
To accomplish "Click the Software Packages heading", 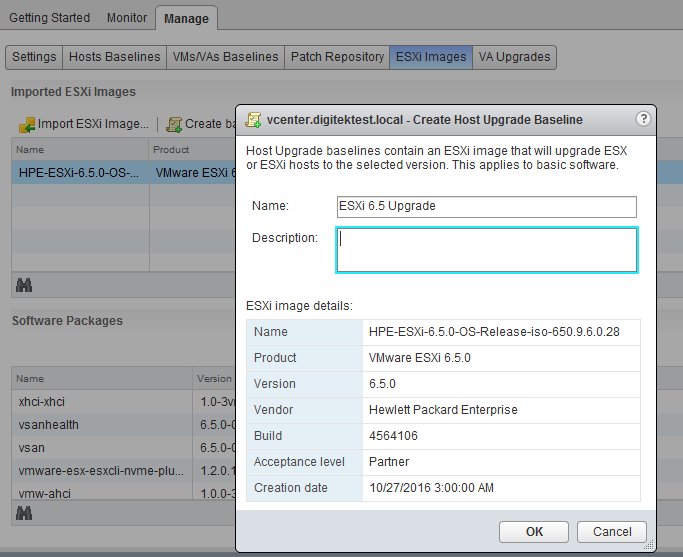I will click(68, 321).
